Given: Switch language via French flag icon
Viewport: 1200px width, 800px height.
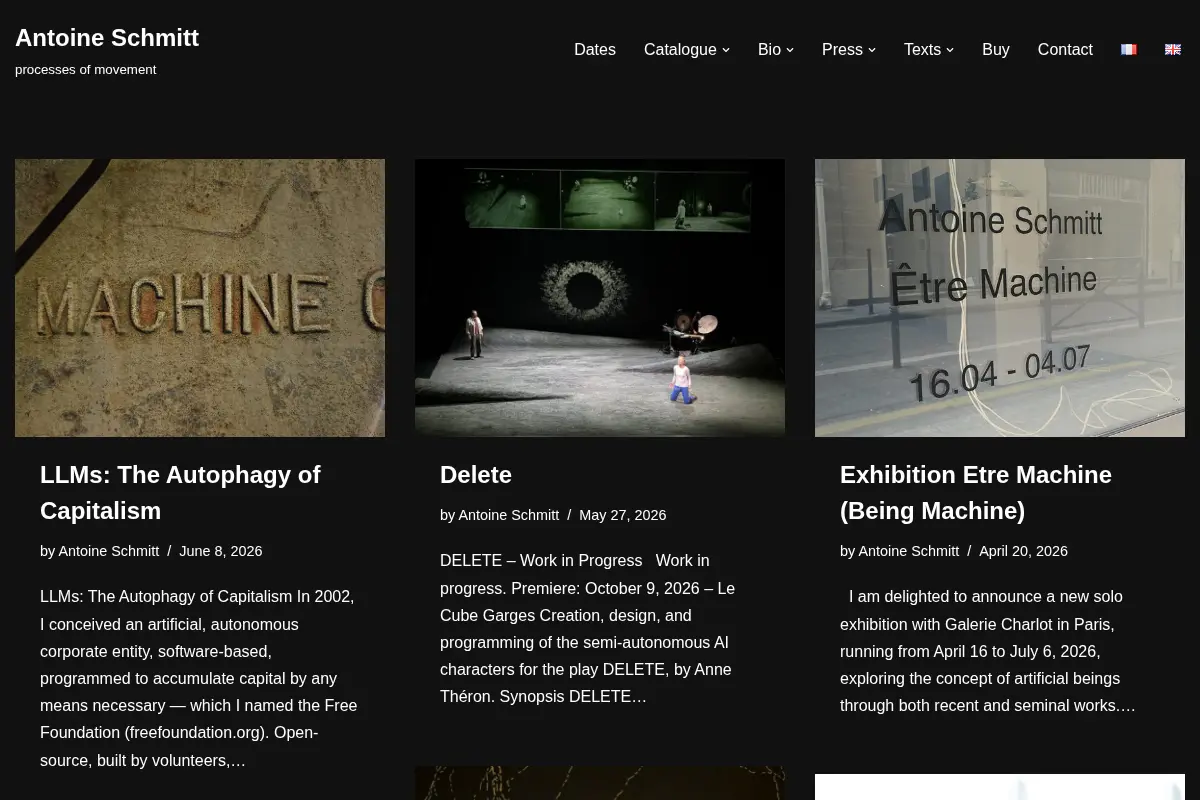Looking at the screenshot, I should click(1129, 49).
